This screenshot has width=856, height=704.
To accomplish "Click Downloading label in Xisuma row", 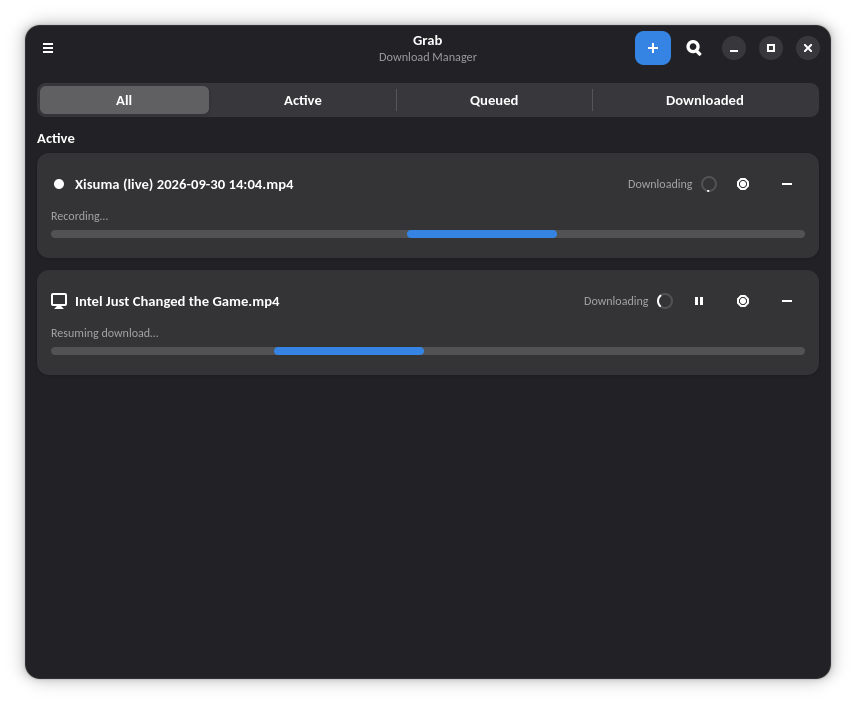I will click(659, 184).
